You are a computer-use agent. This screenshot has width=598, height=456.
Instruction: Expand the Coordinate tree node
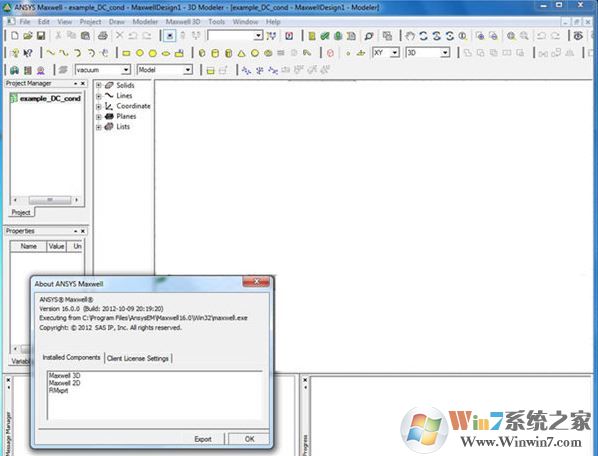click(x=98, y=106)
